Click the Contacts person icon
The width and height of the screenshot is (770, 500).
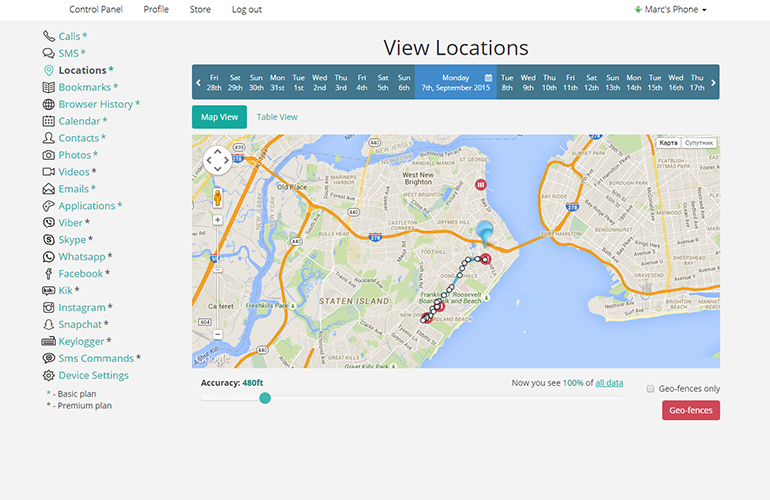(x=49, y=138)
